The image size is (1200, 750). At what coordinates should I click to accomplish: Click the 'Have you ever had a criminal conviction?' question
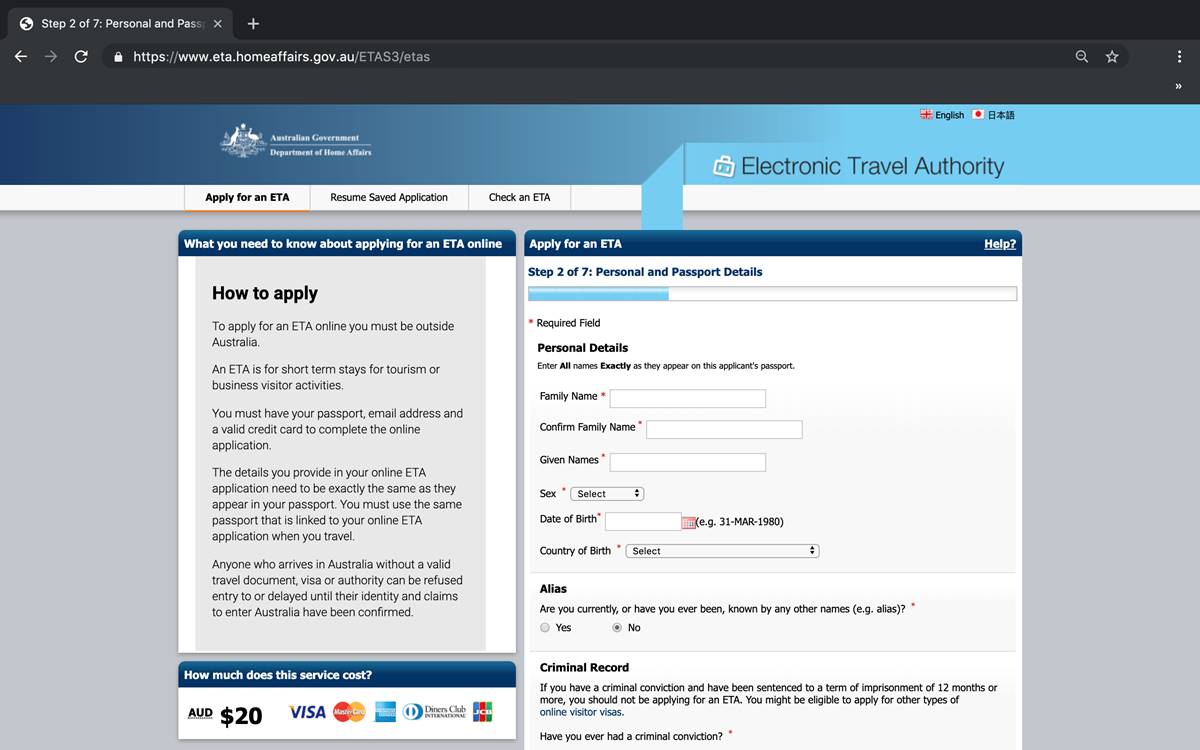[631, 737]
